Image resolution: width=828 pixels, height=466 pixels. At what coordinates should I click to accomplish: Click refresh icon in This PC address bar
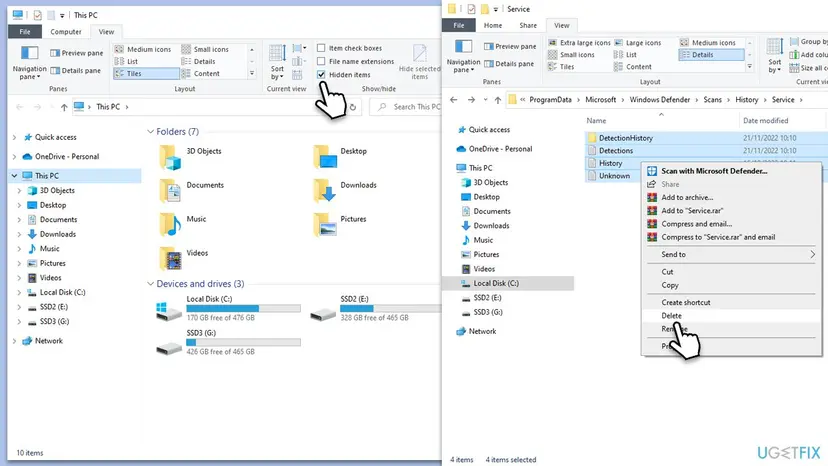tap(353, 107)
